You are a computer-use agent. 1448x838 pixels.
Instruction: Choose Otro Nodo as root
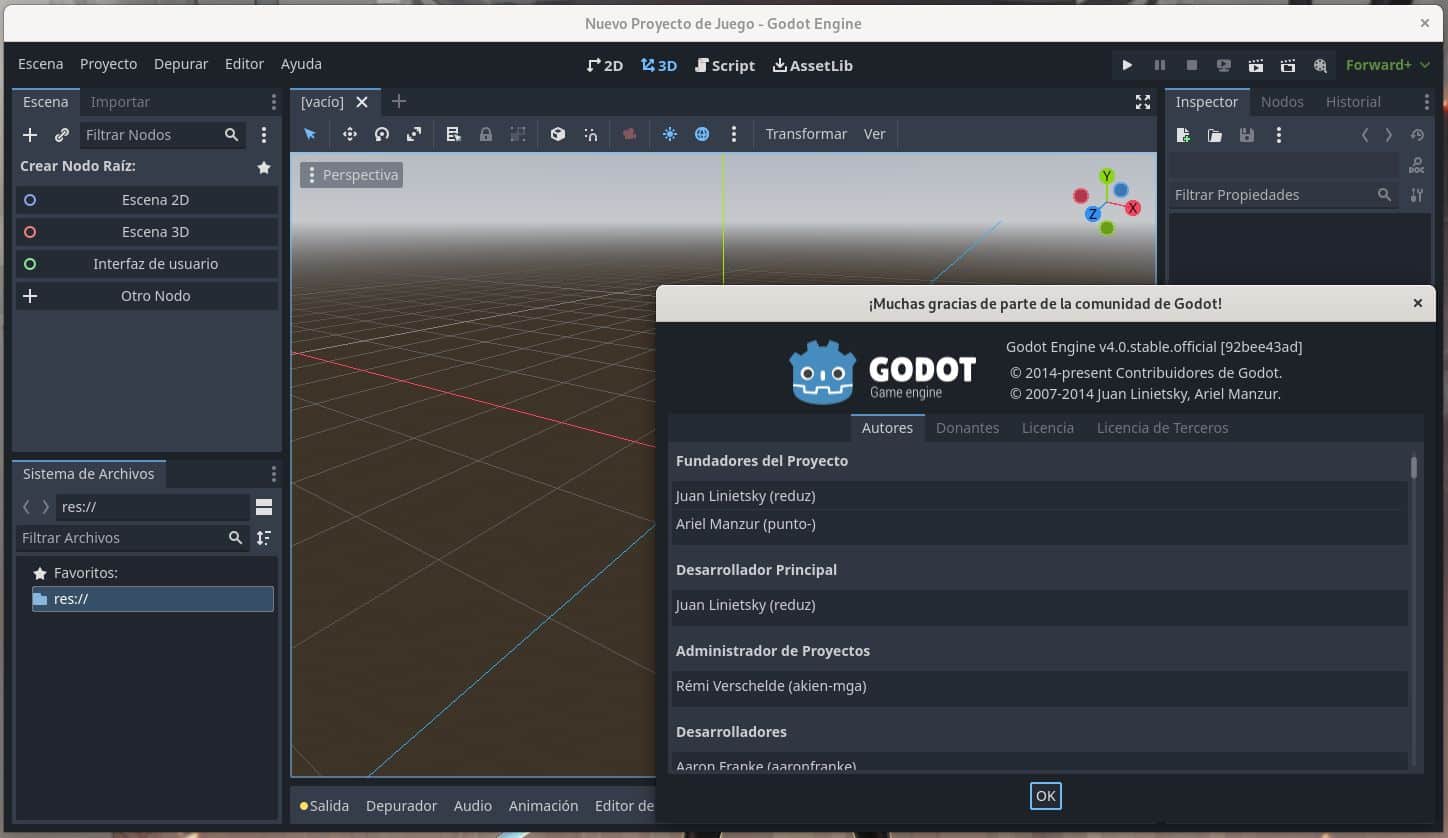pyautogui.click(x=147, y=296)
